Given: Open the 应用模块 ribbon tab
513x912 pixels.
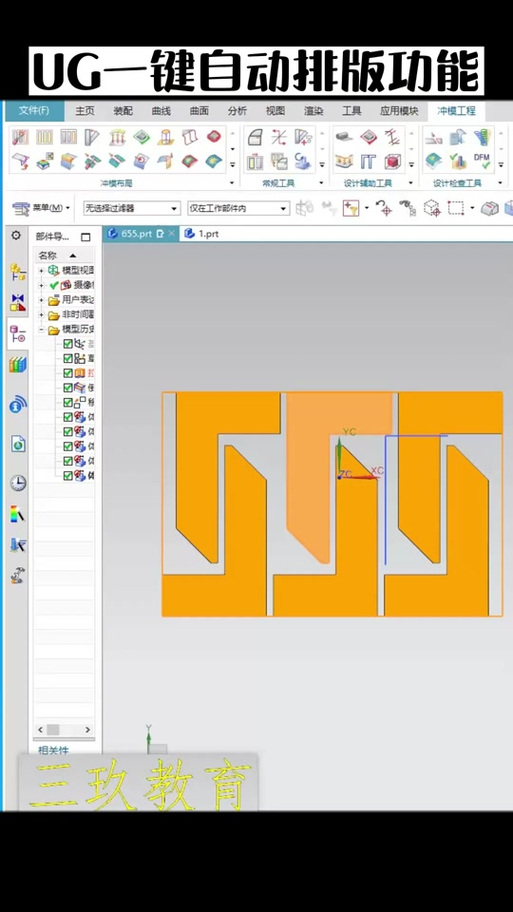Looking at the screenshot, I should pos(399,111).
